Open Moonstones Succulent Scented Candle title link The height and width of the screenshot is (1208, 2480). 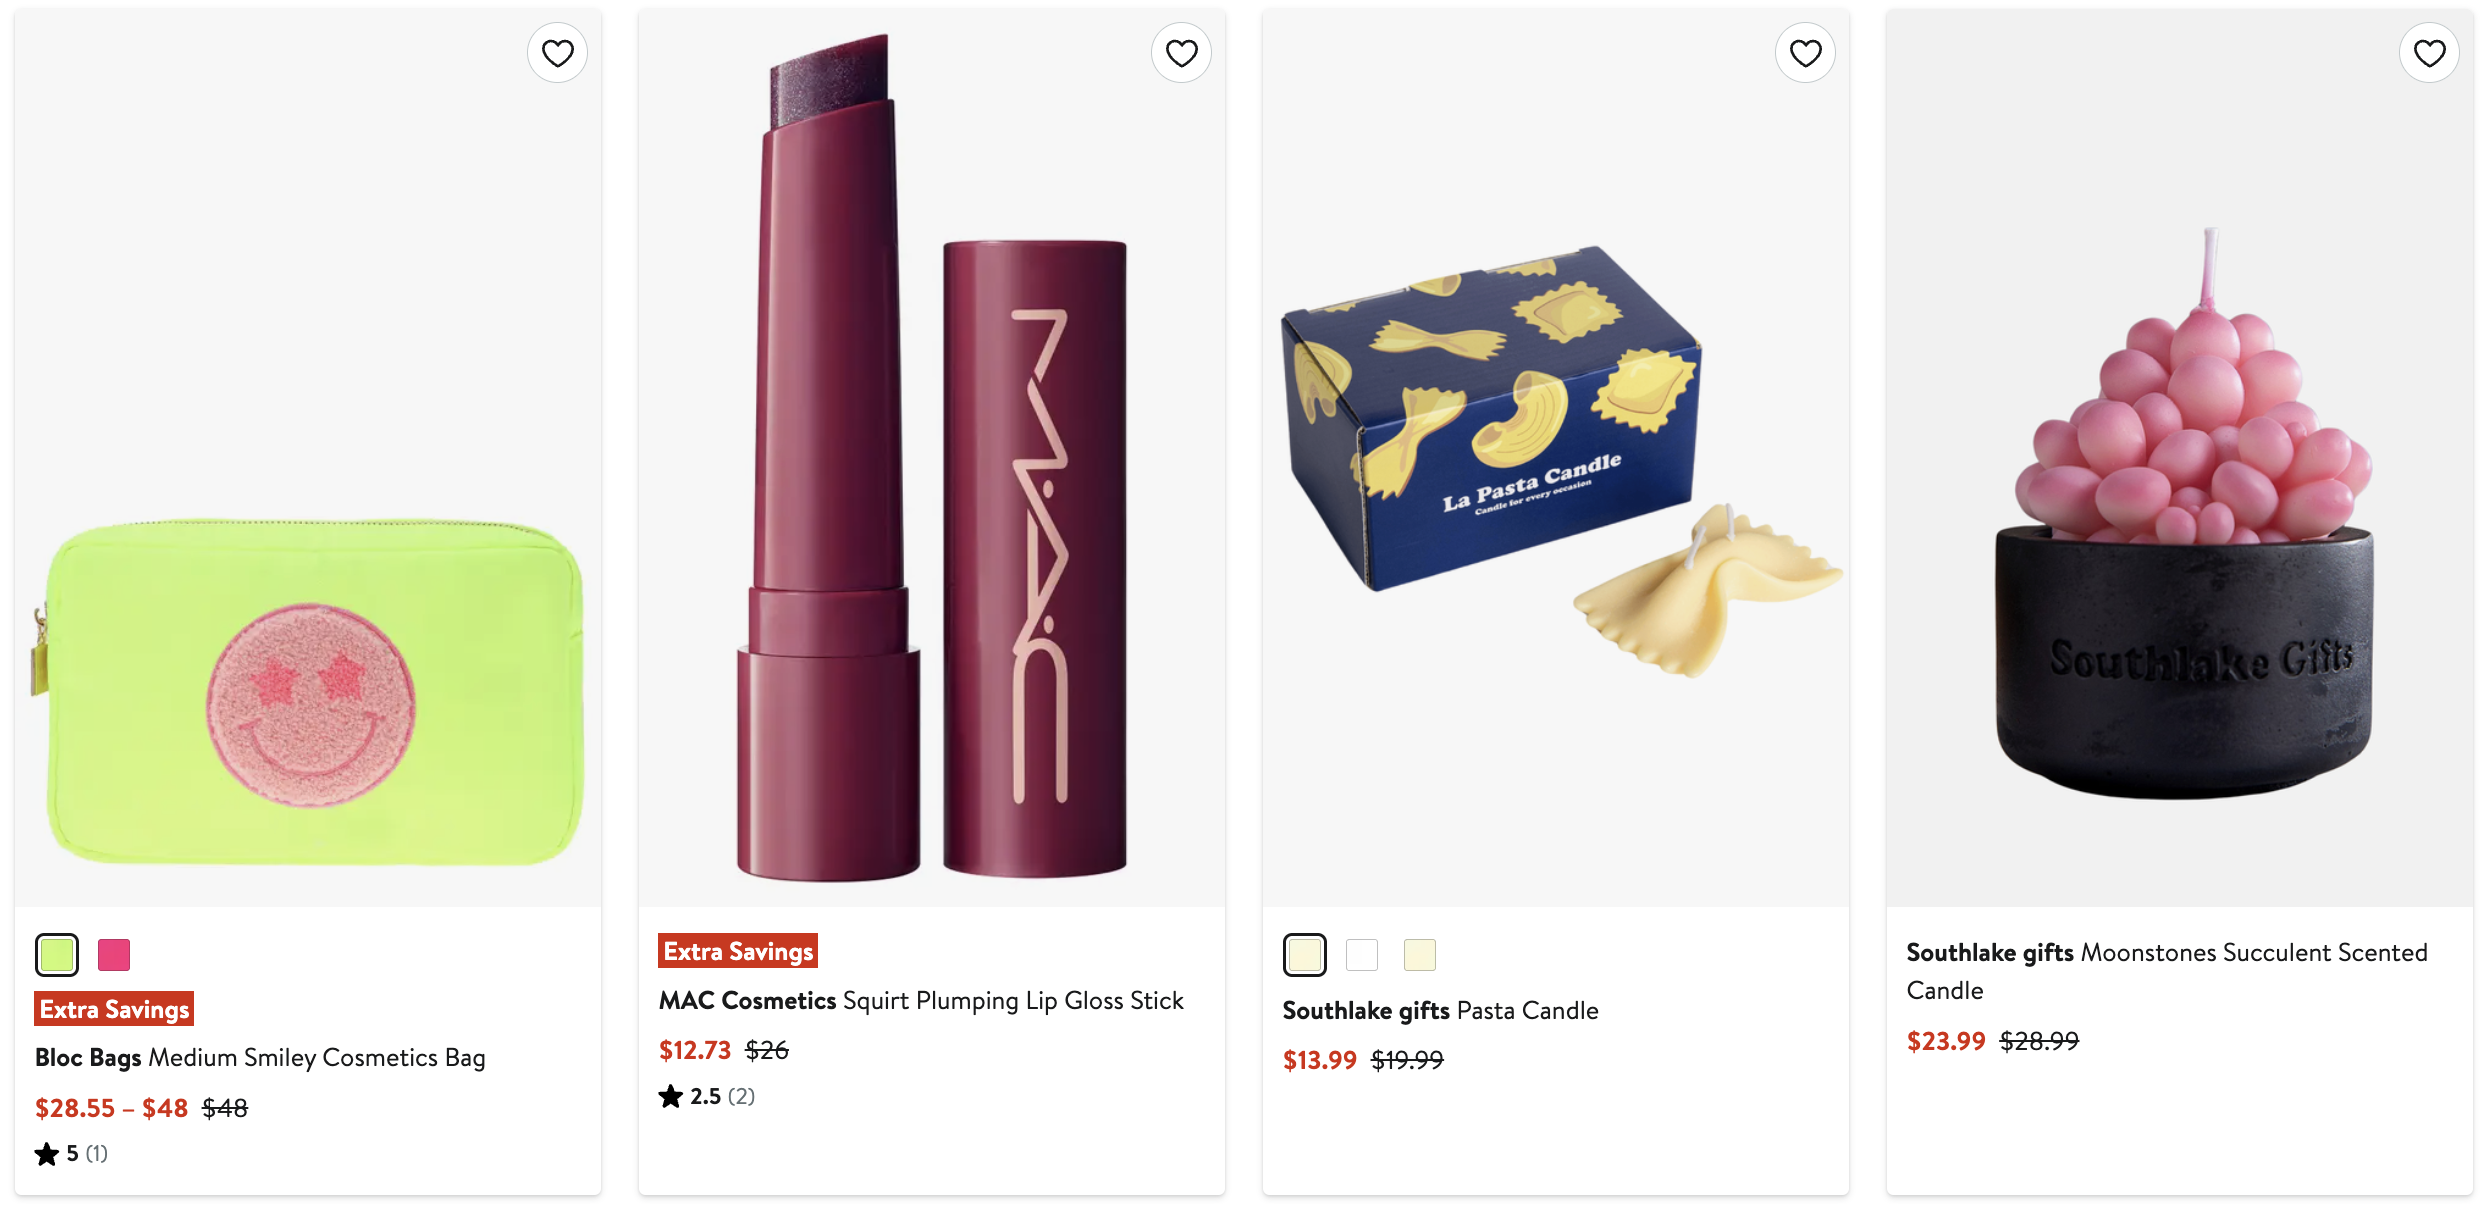[2166, 970]
